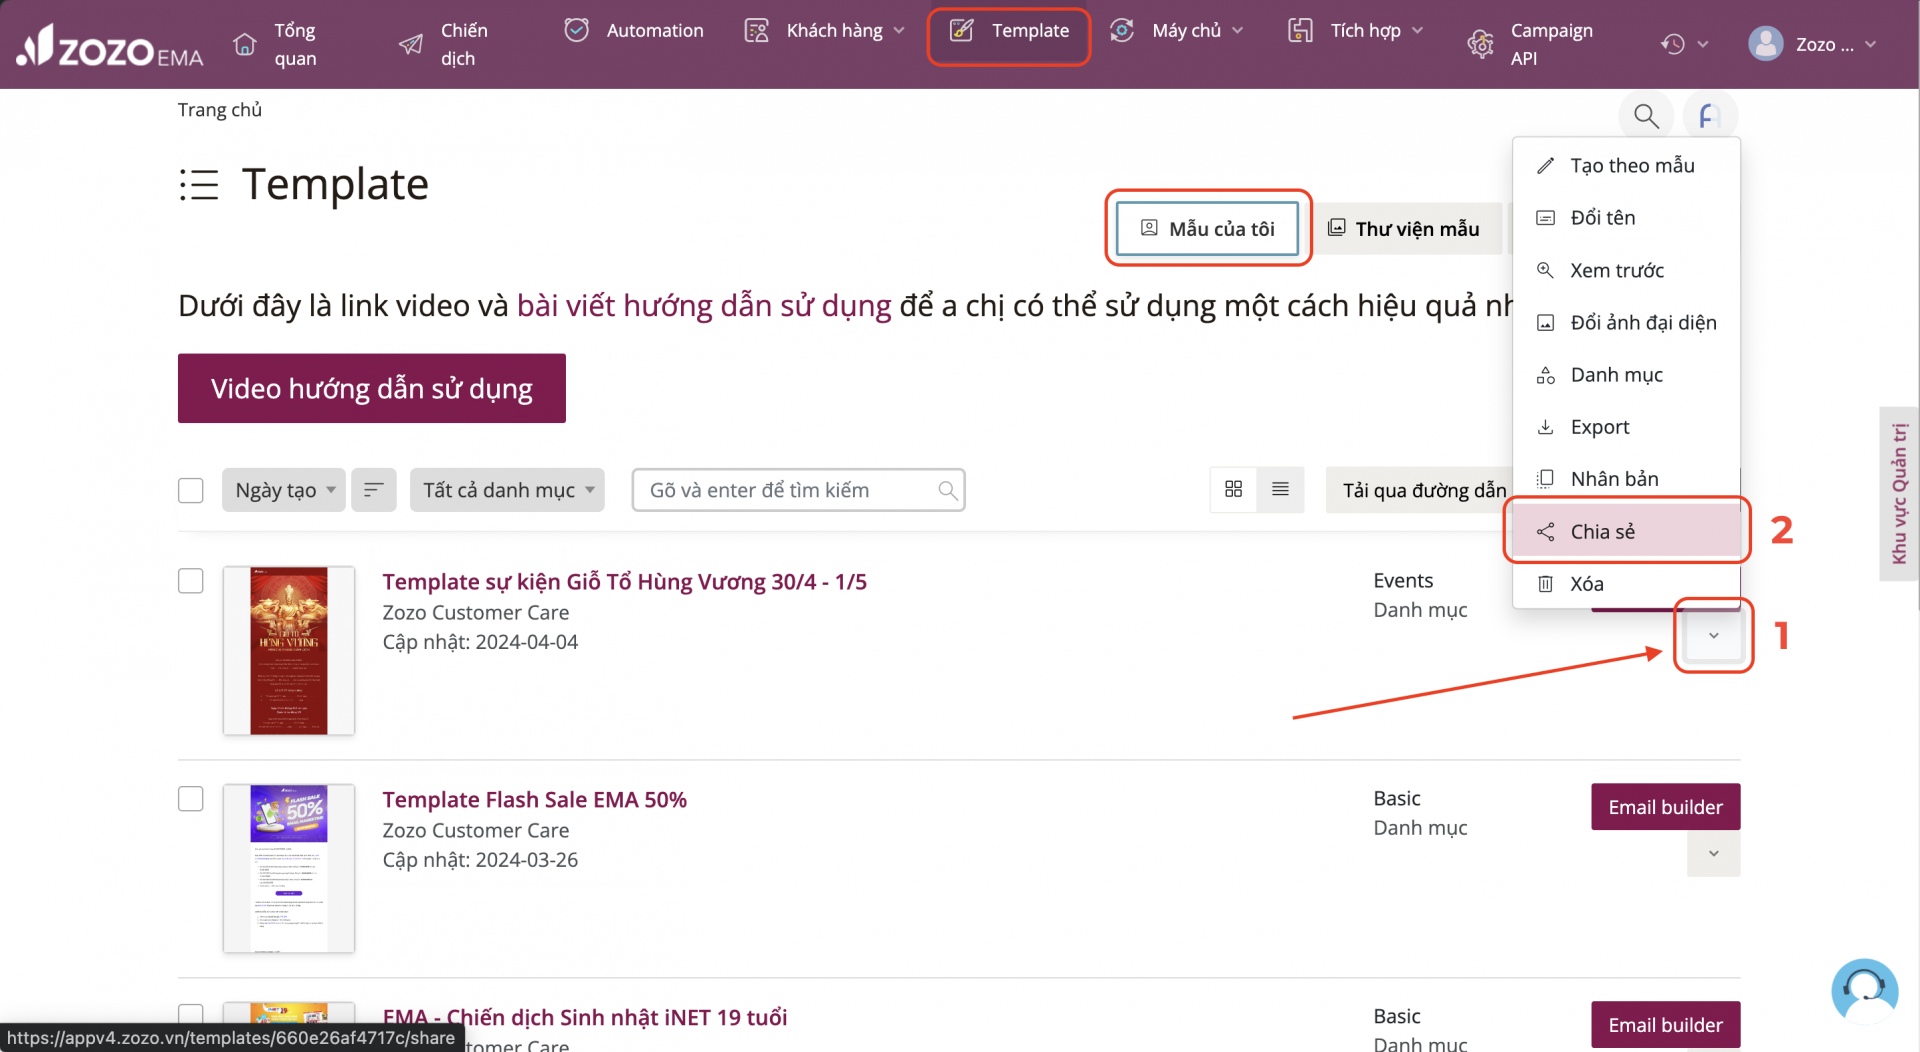The height and width of the screenshot is (1052, 1920).
Task: Switch to list view layout
Action: coord(1280,489)
